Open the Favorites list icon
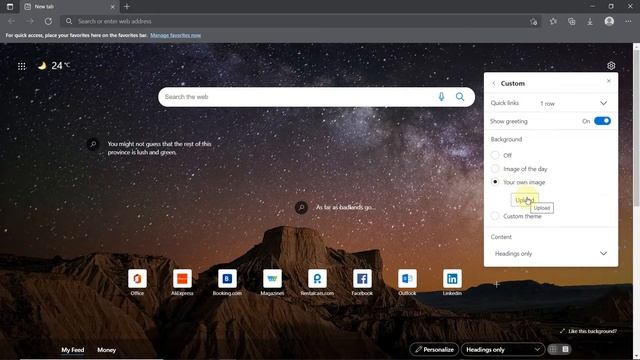The width and height of the screenshot is (640, 360). pyautogui.click(x=553, y=21)
